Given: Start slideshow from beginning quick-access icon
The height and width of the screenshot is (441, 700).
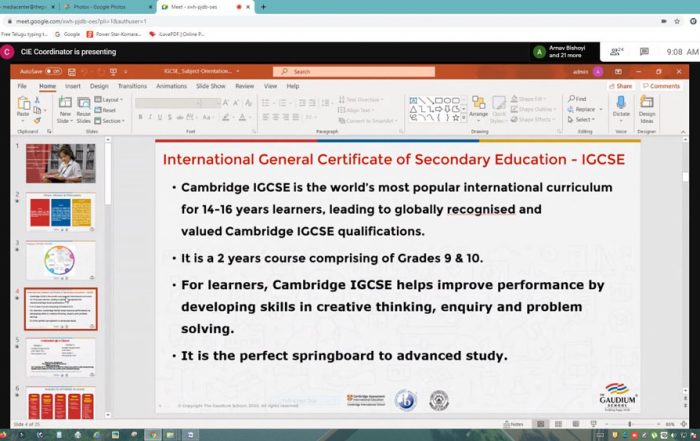Looking at the screenshot, I should (x=113, y=71).
